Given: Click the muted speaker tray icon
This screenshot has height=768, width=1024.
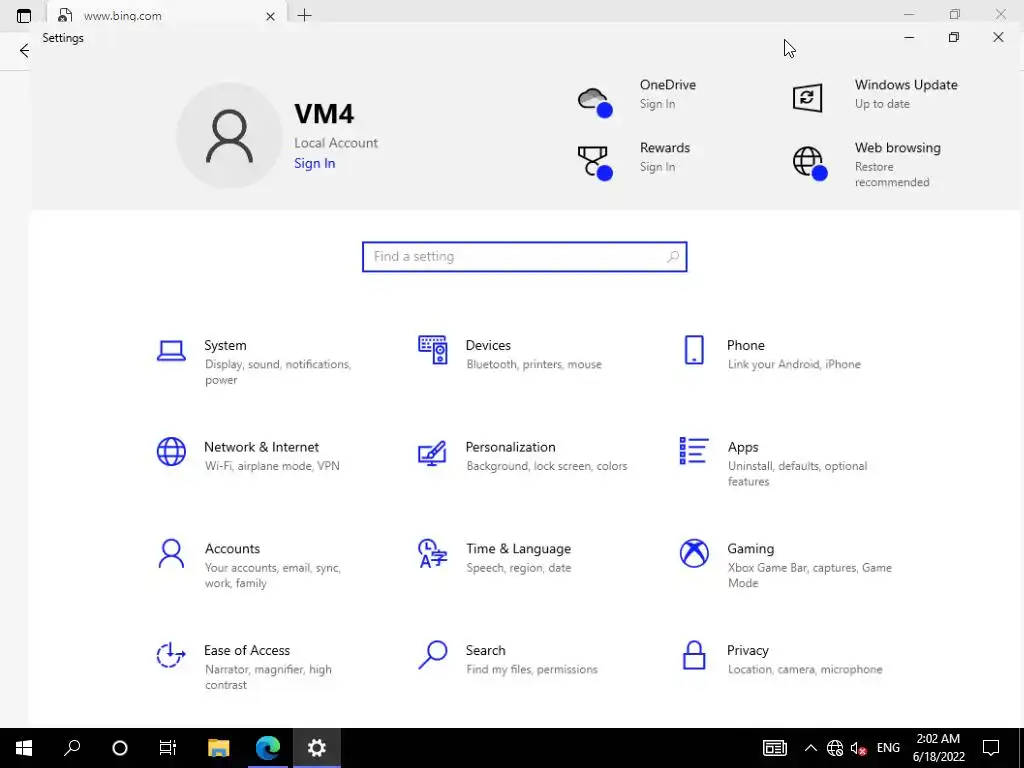Looking at the screenshot, I should pos(858,748).
